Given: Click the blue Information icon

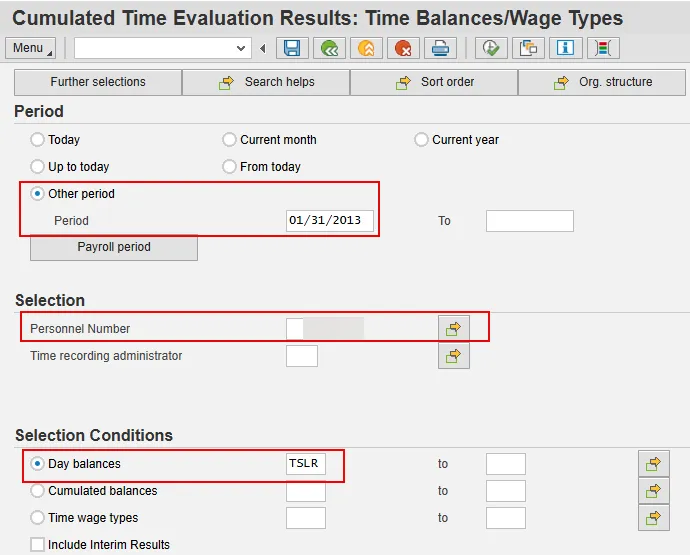Looking at the screenshot, I should click(565, 48).
